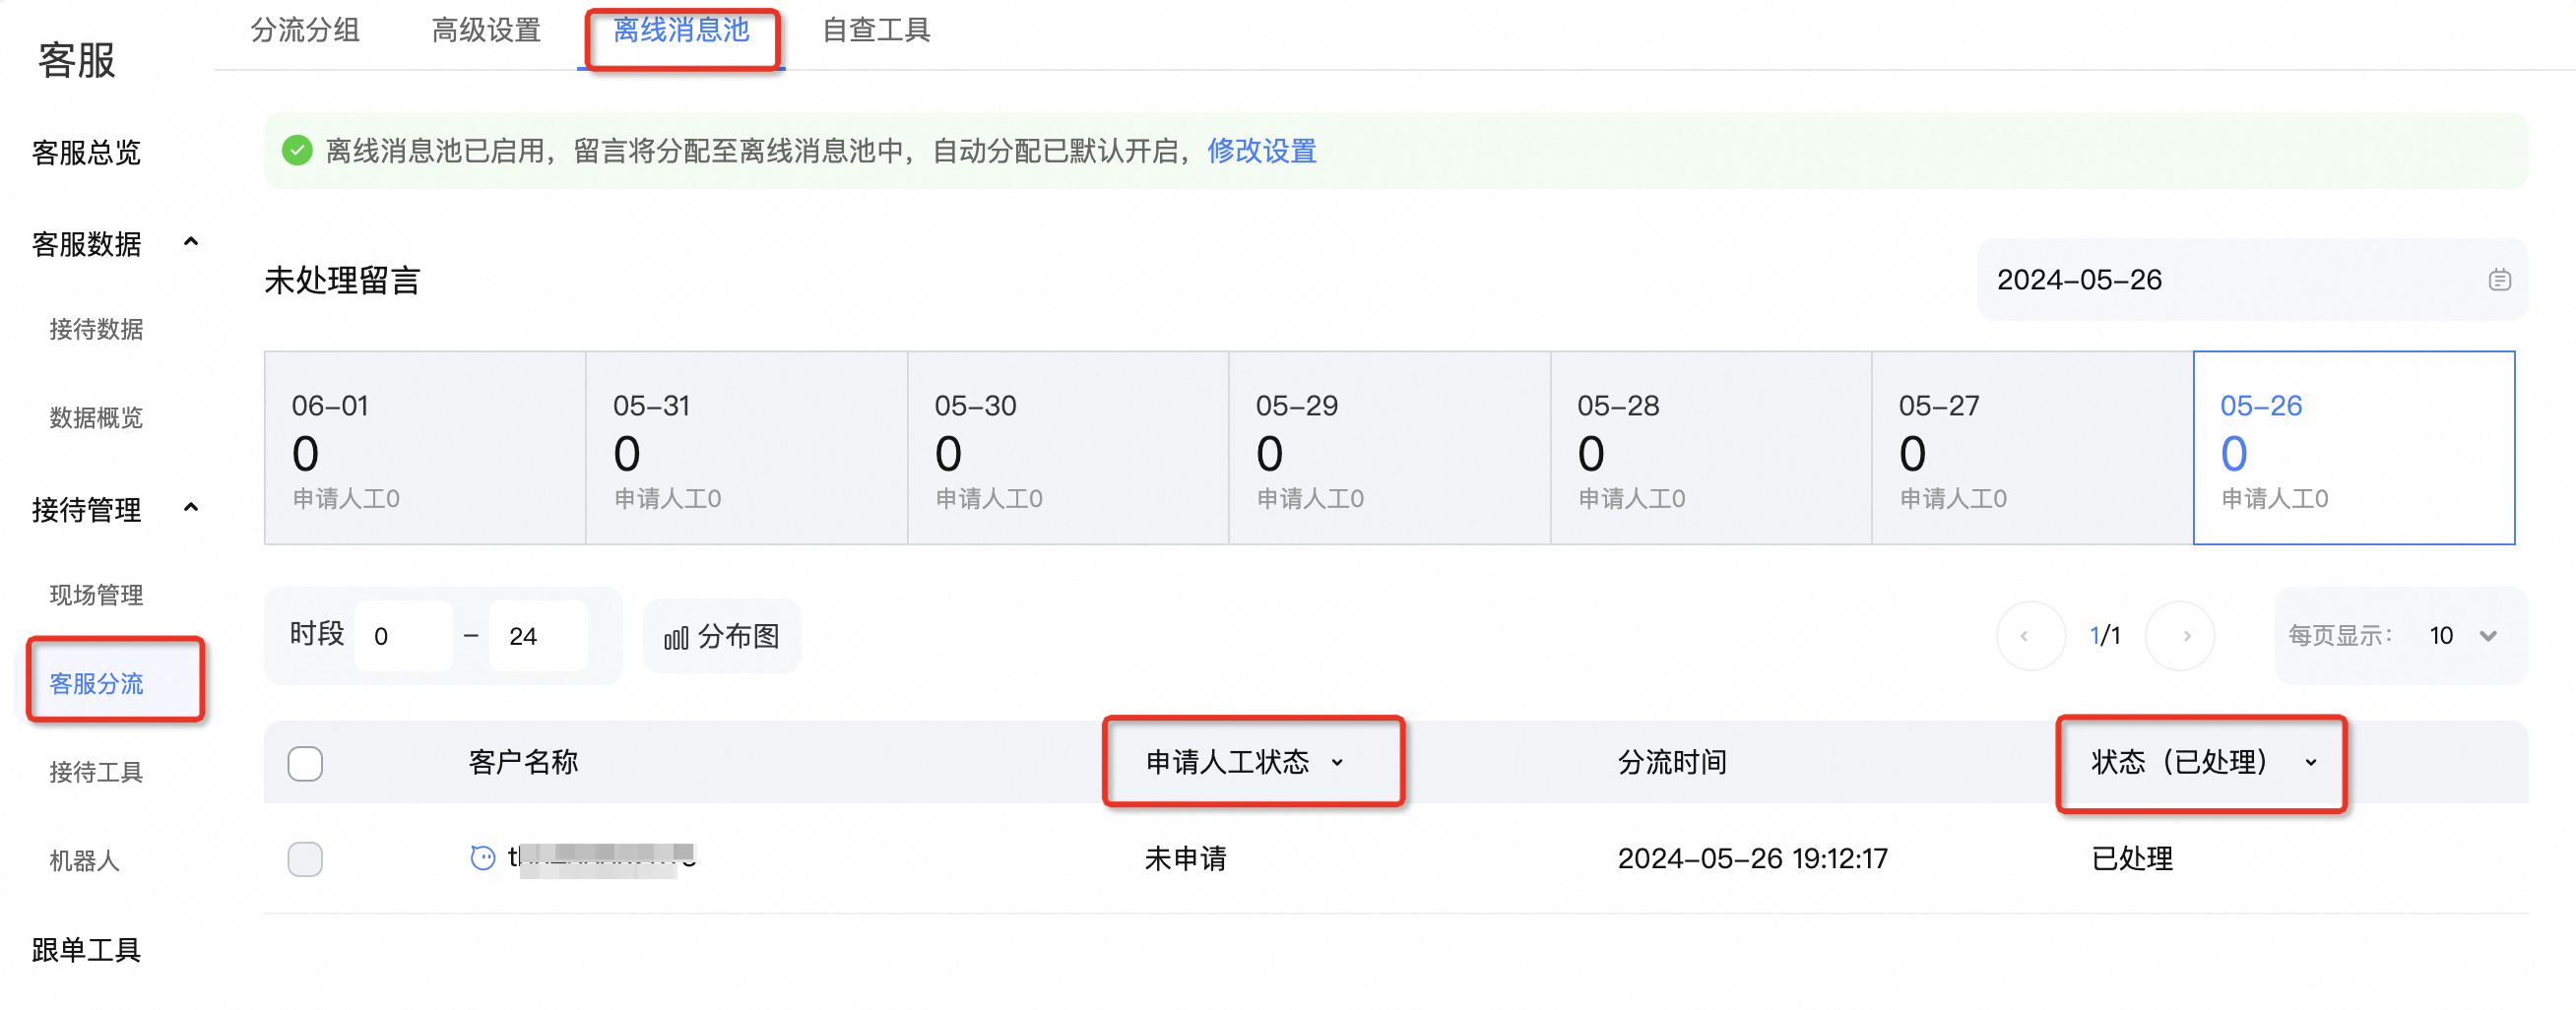Open the 状态（已处理）filter dropdown
Viewport: 2576px width, 1010px height.
click(2203, 763)
